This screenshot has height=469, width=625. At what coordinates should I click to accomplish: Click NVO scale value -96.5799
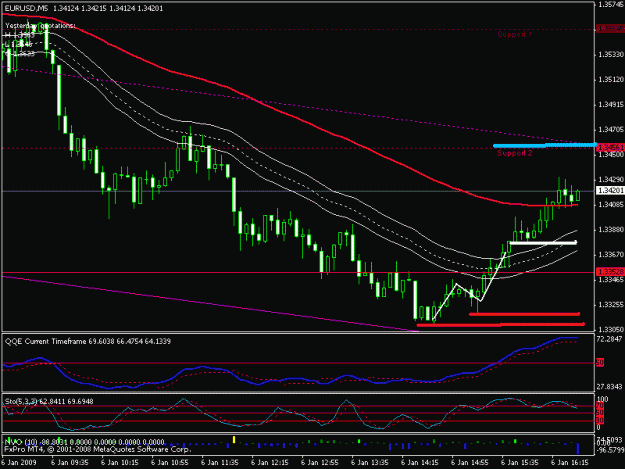[610, 449]
